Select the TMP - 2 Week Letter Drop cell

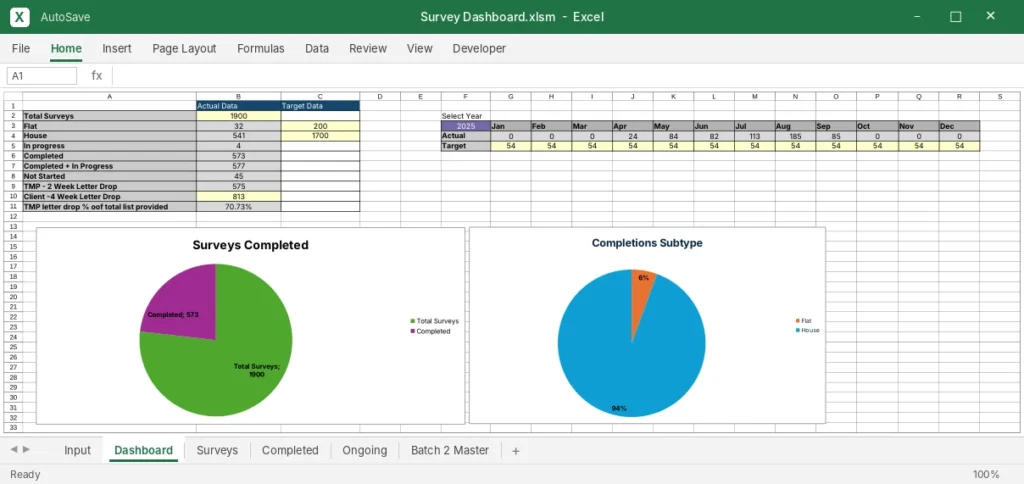pos(109,186)
